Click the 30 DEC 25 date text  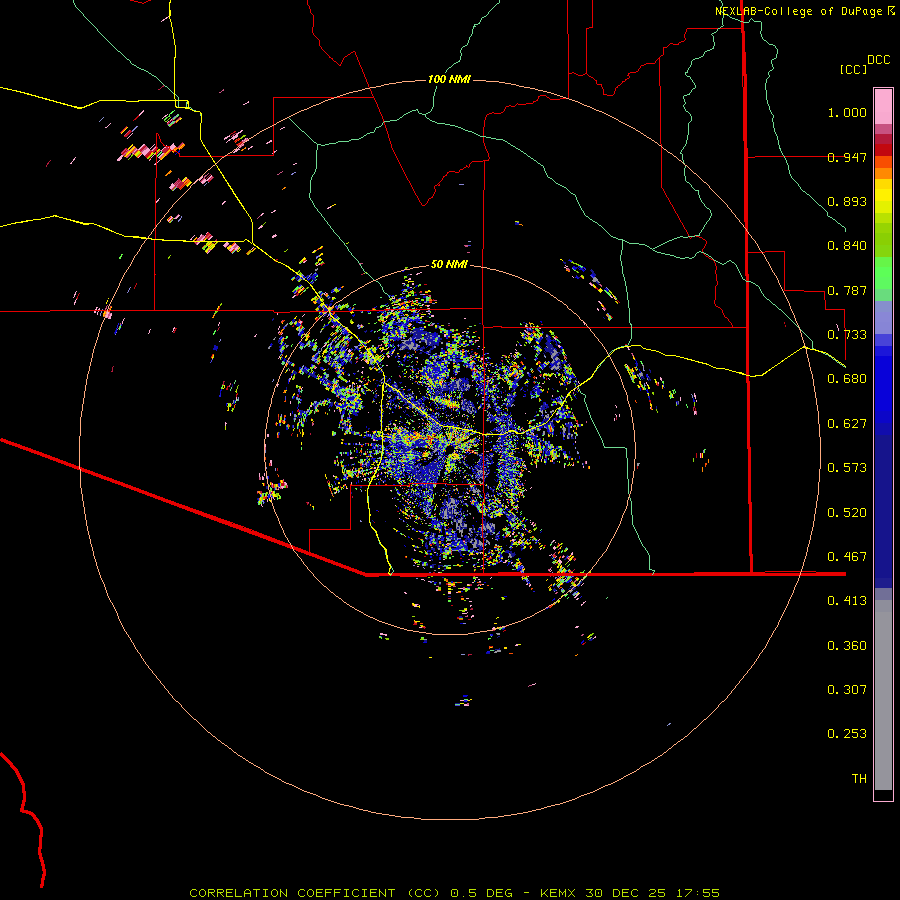click(x=625, y=893)
